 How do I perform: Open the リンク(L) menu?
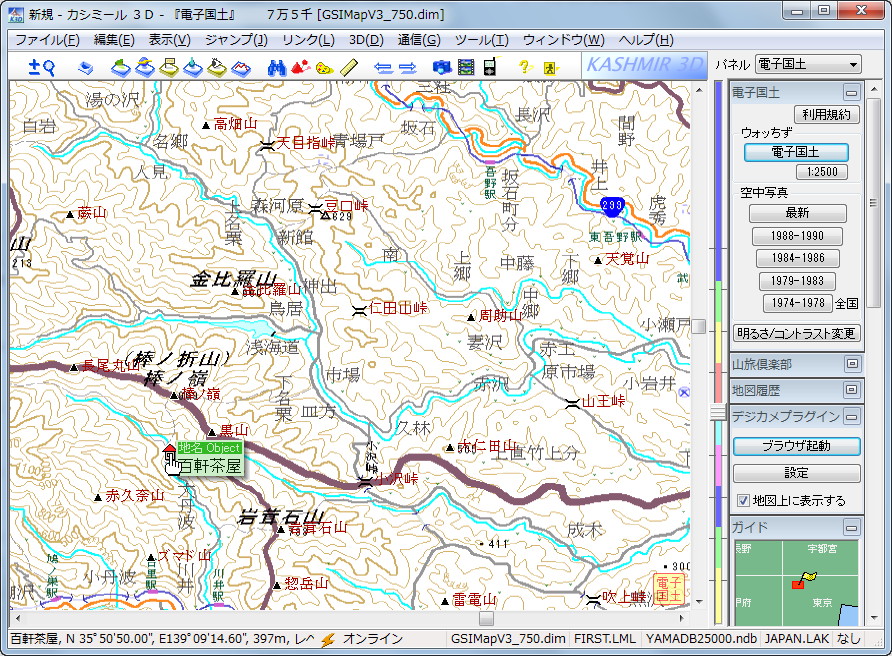[x=308, y=40]
